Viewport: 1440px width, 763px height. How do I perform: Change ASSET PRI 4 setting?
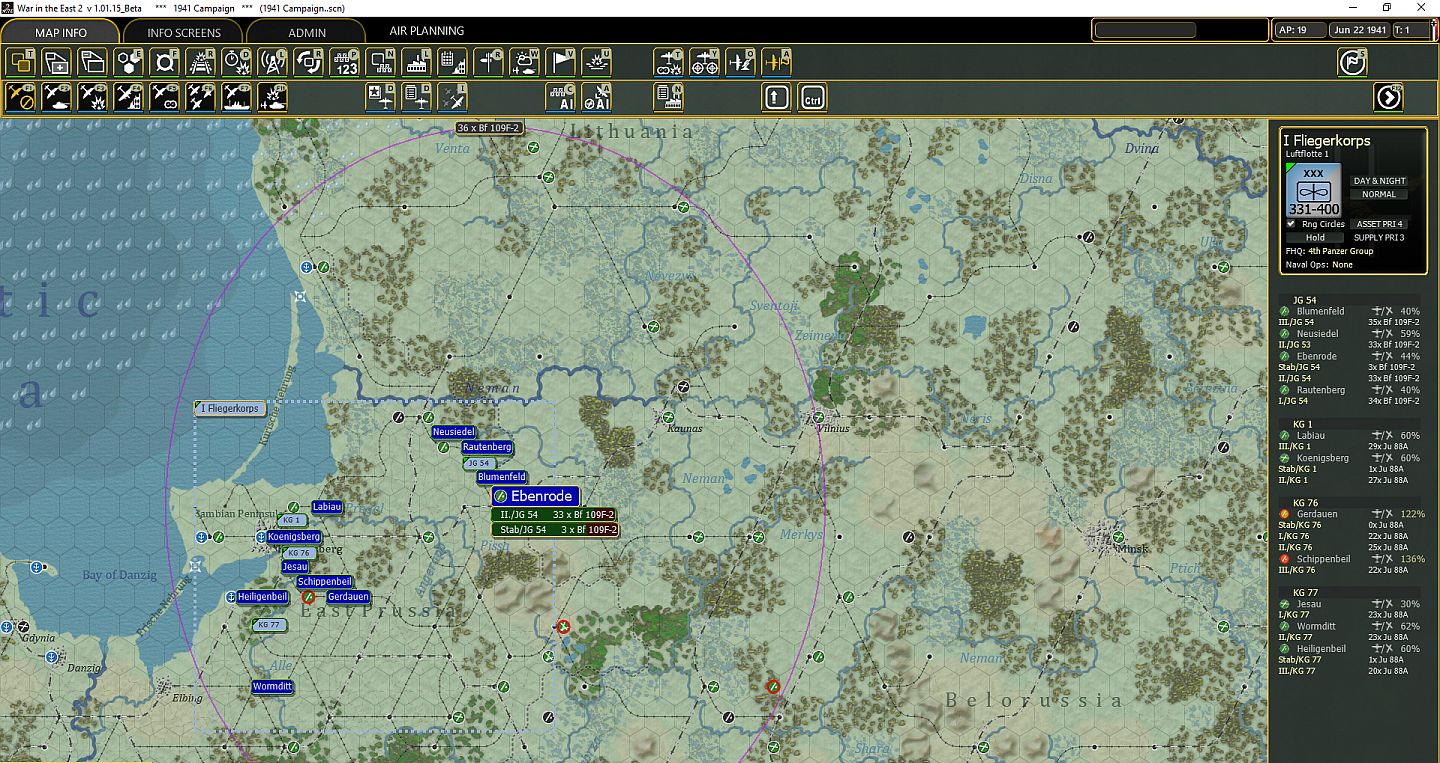[1379, 224]
